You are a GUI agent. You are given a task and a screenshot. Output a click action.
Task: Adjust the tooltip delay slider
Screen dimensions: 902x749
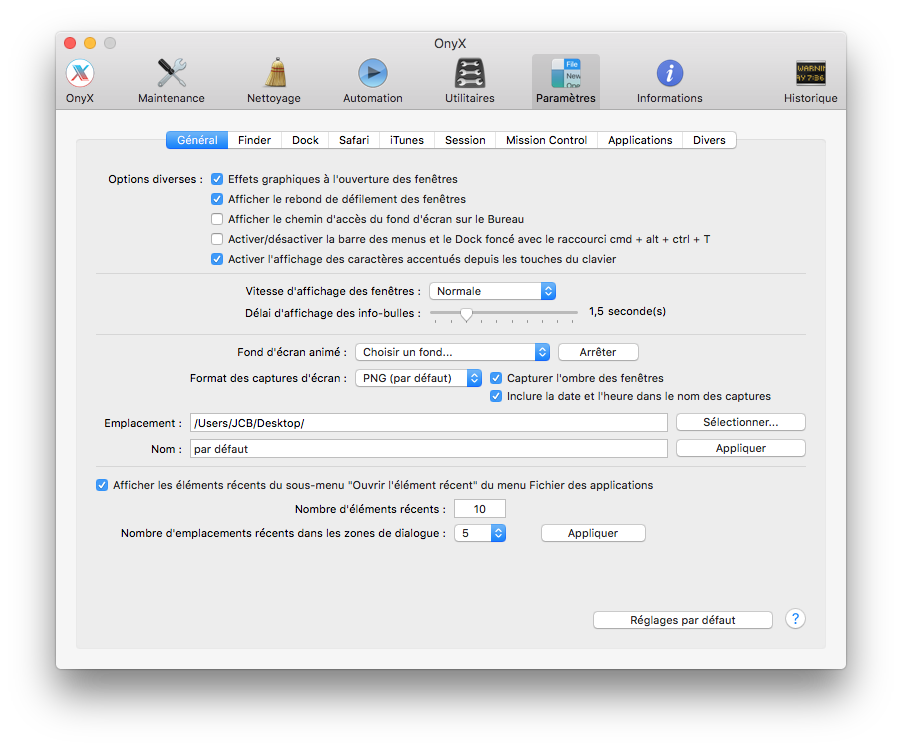tap(467, 313)
